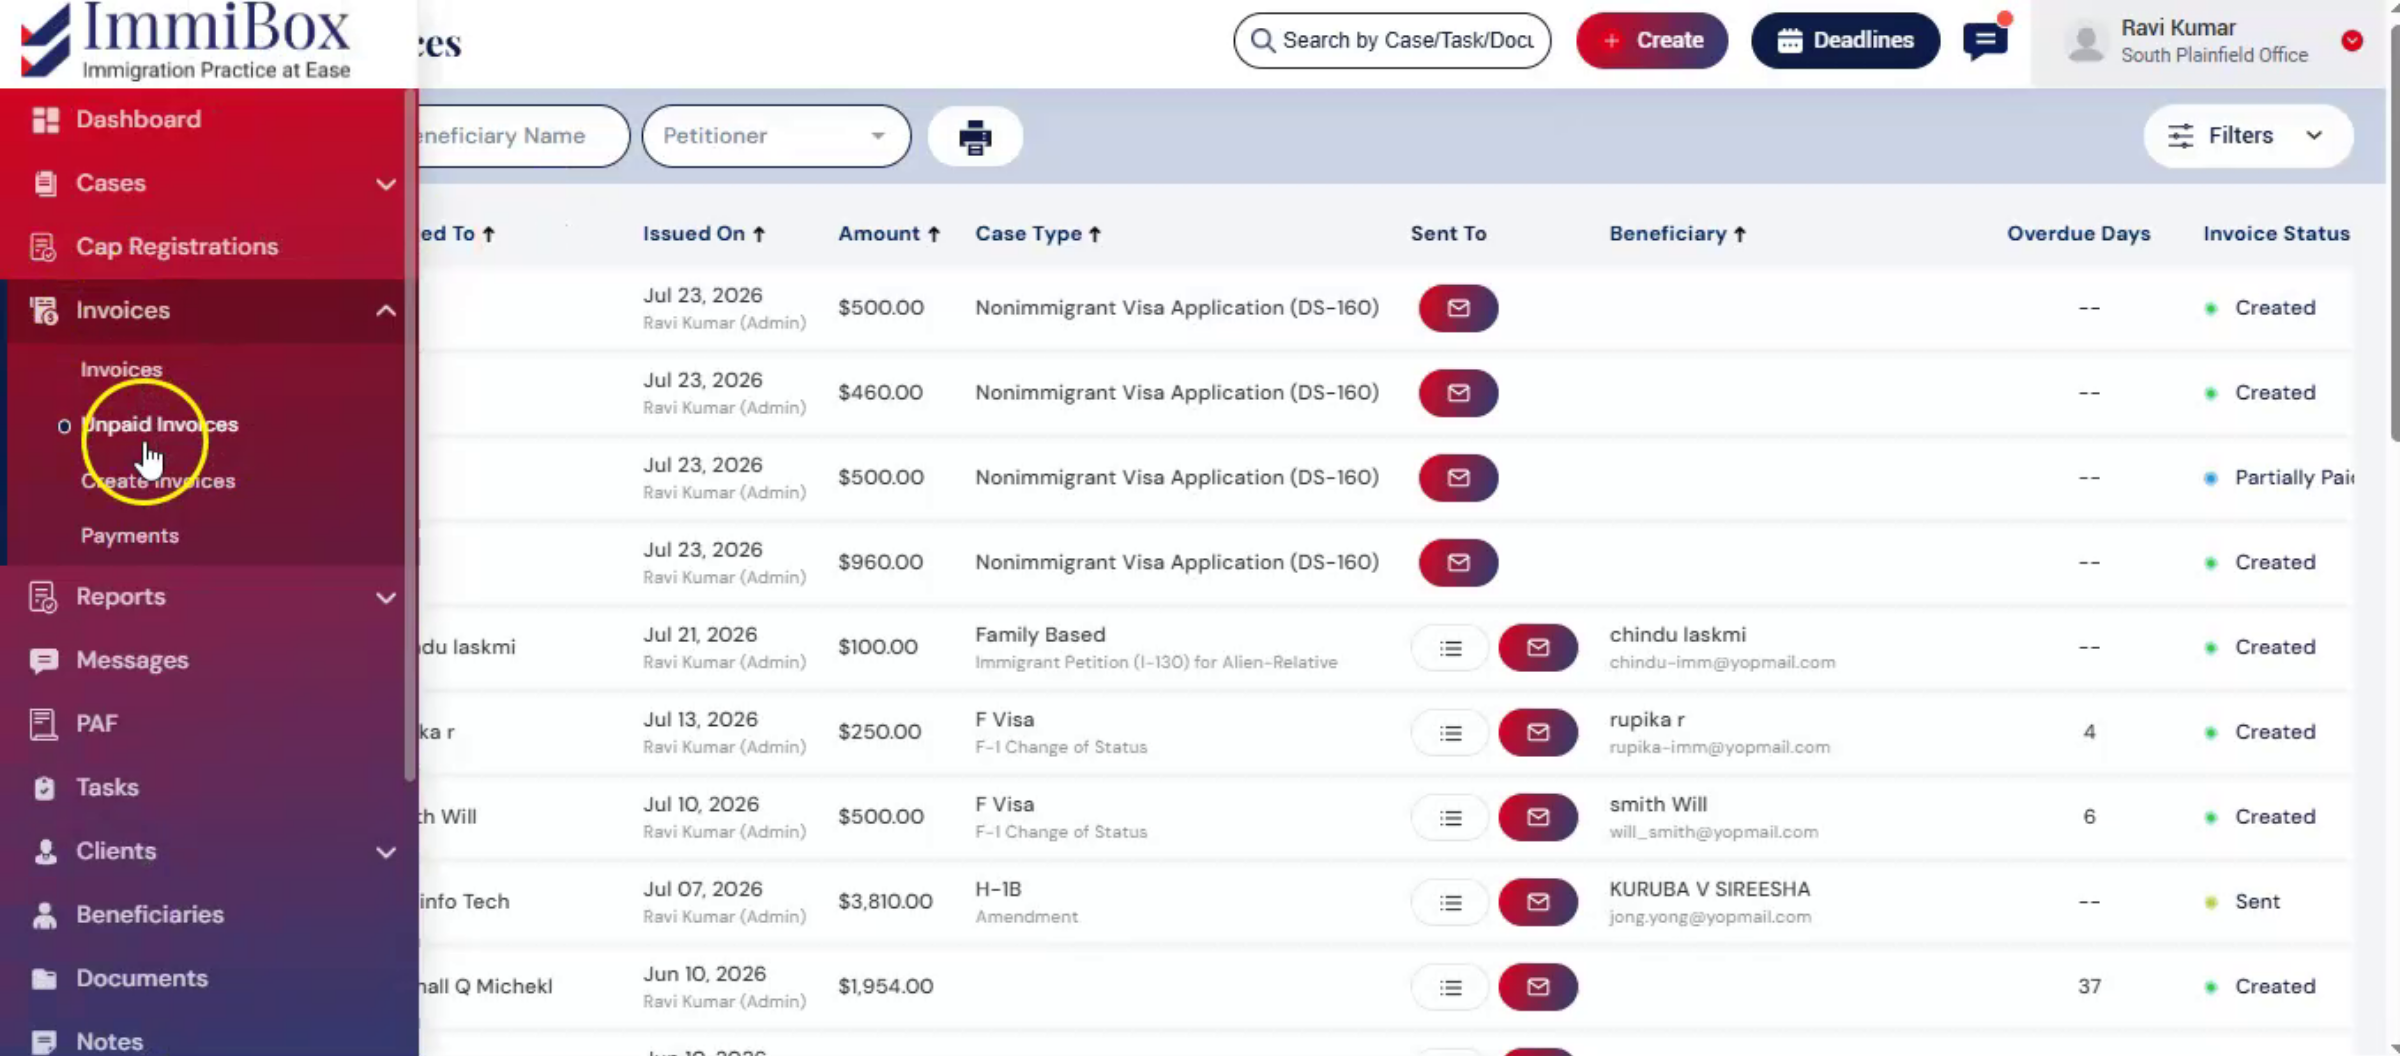
Task: Open list icon for chindu laskmi invoice
Action: (1450, 648)
